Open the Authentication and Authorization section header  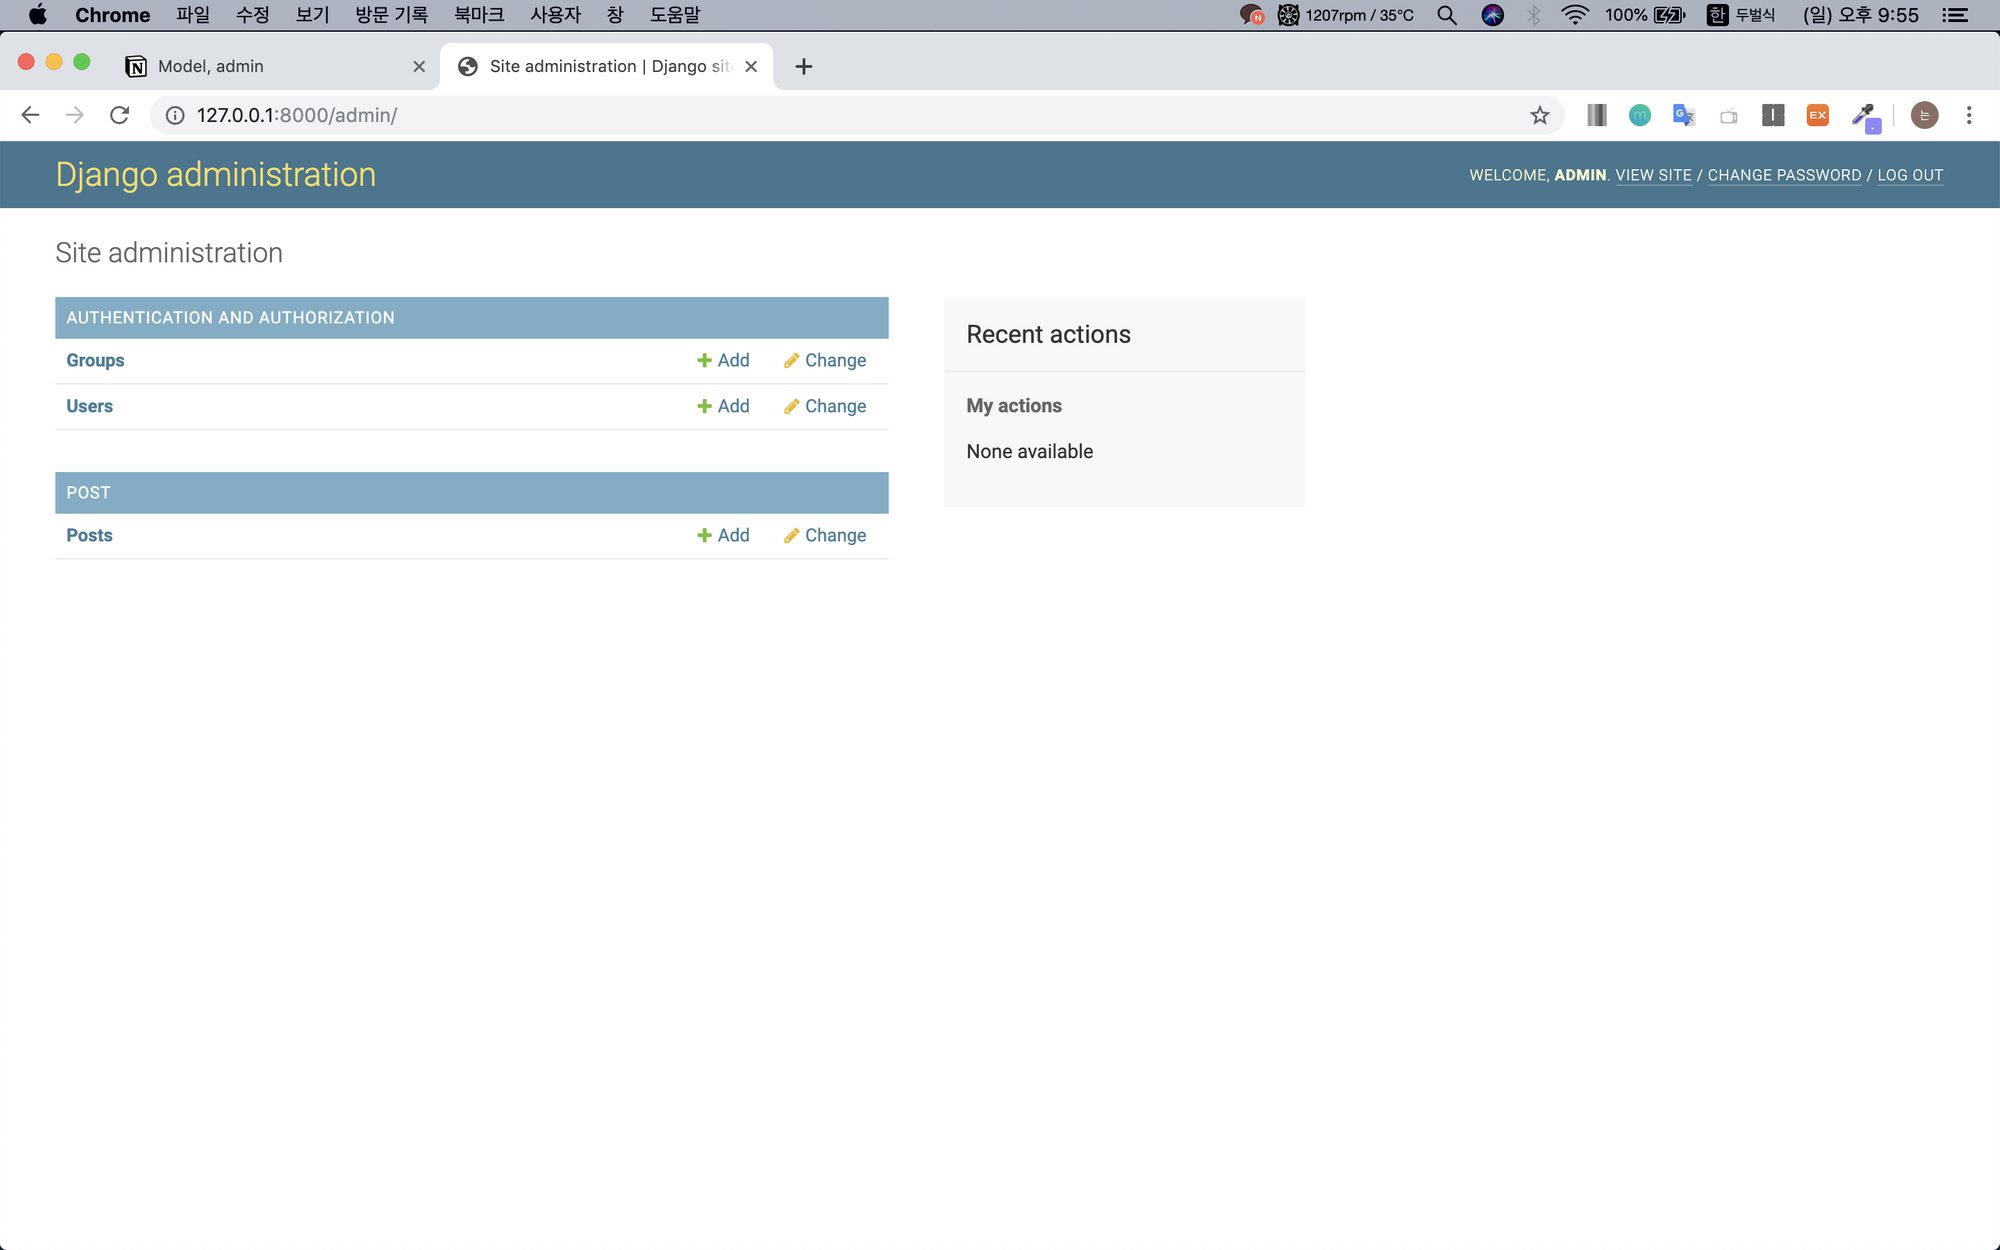(230, 317)
